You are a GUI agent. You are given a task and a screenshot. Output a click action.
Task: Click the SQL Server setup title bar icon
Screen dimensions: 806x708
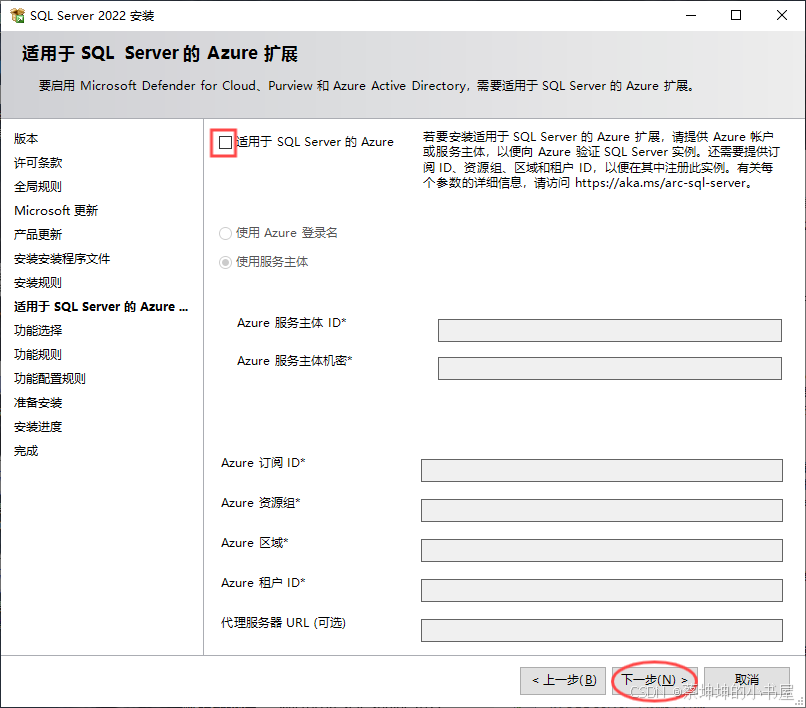click(17, 15)
